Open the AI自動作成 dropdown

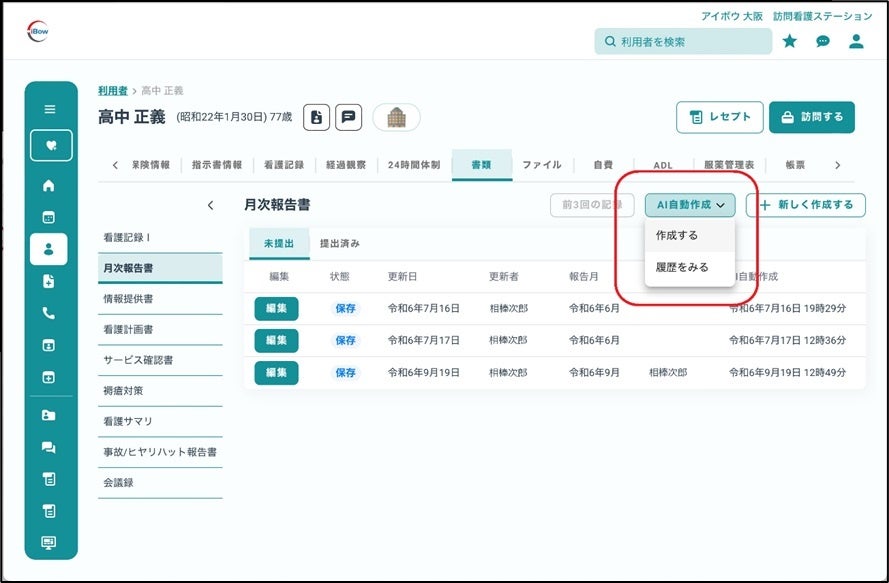click(x=690, y=205)
